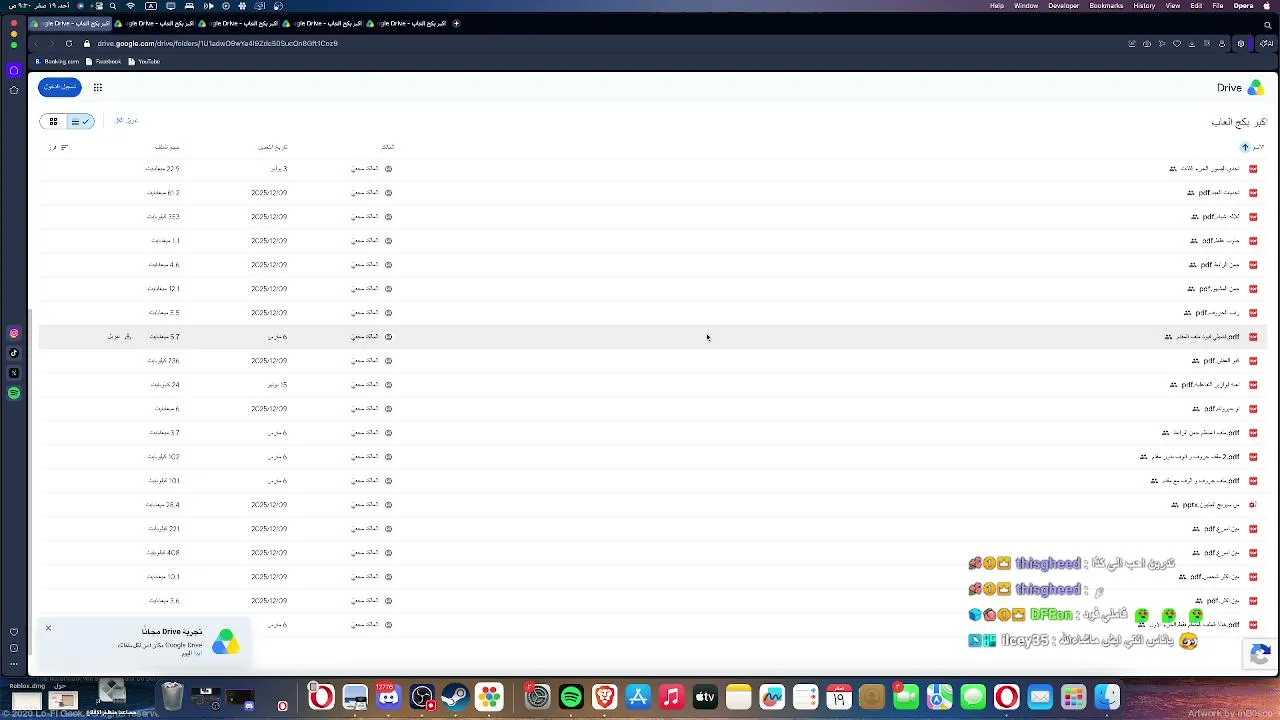Open Apple TV from the Dock

[x=705, y=697]
